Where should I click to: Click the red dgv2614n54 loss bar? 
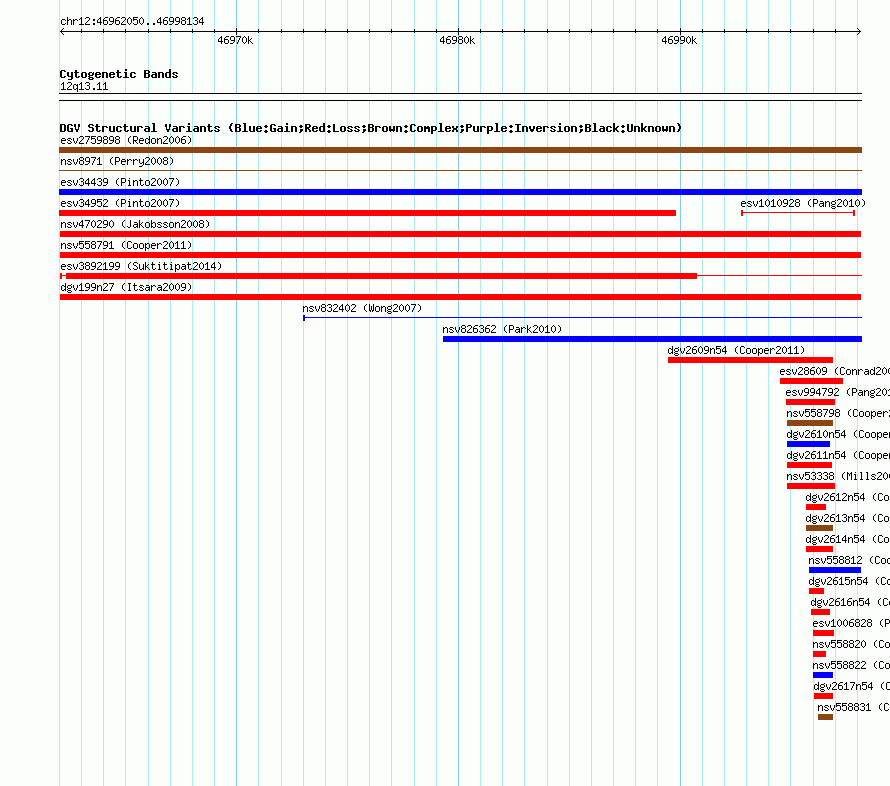(x=819, y=549)
